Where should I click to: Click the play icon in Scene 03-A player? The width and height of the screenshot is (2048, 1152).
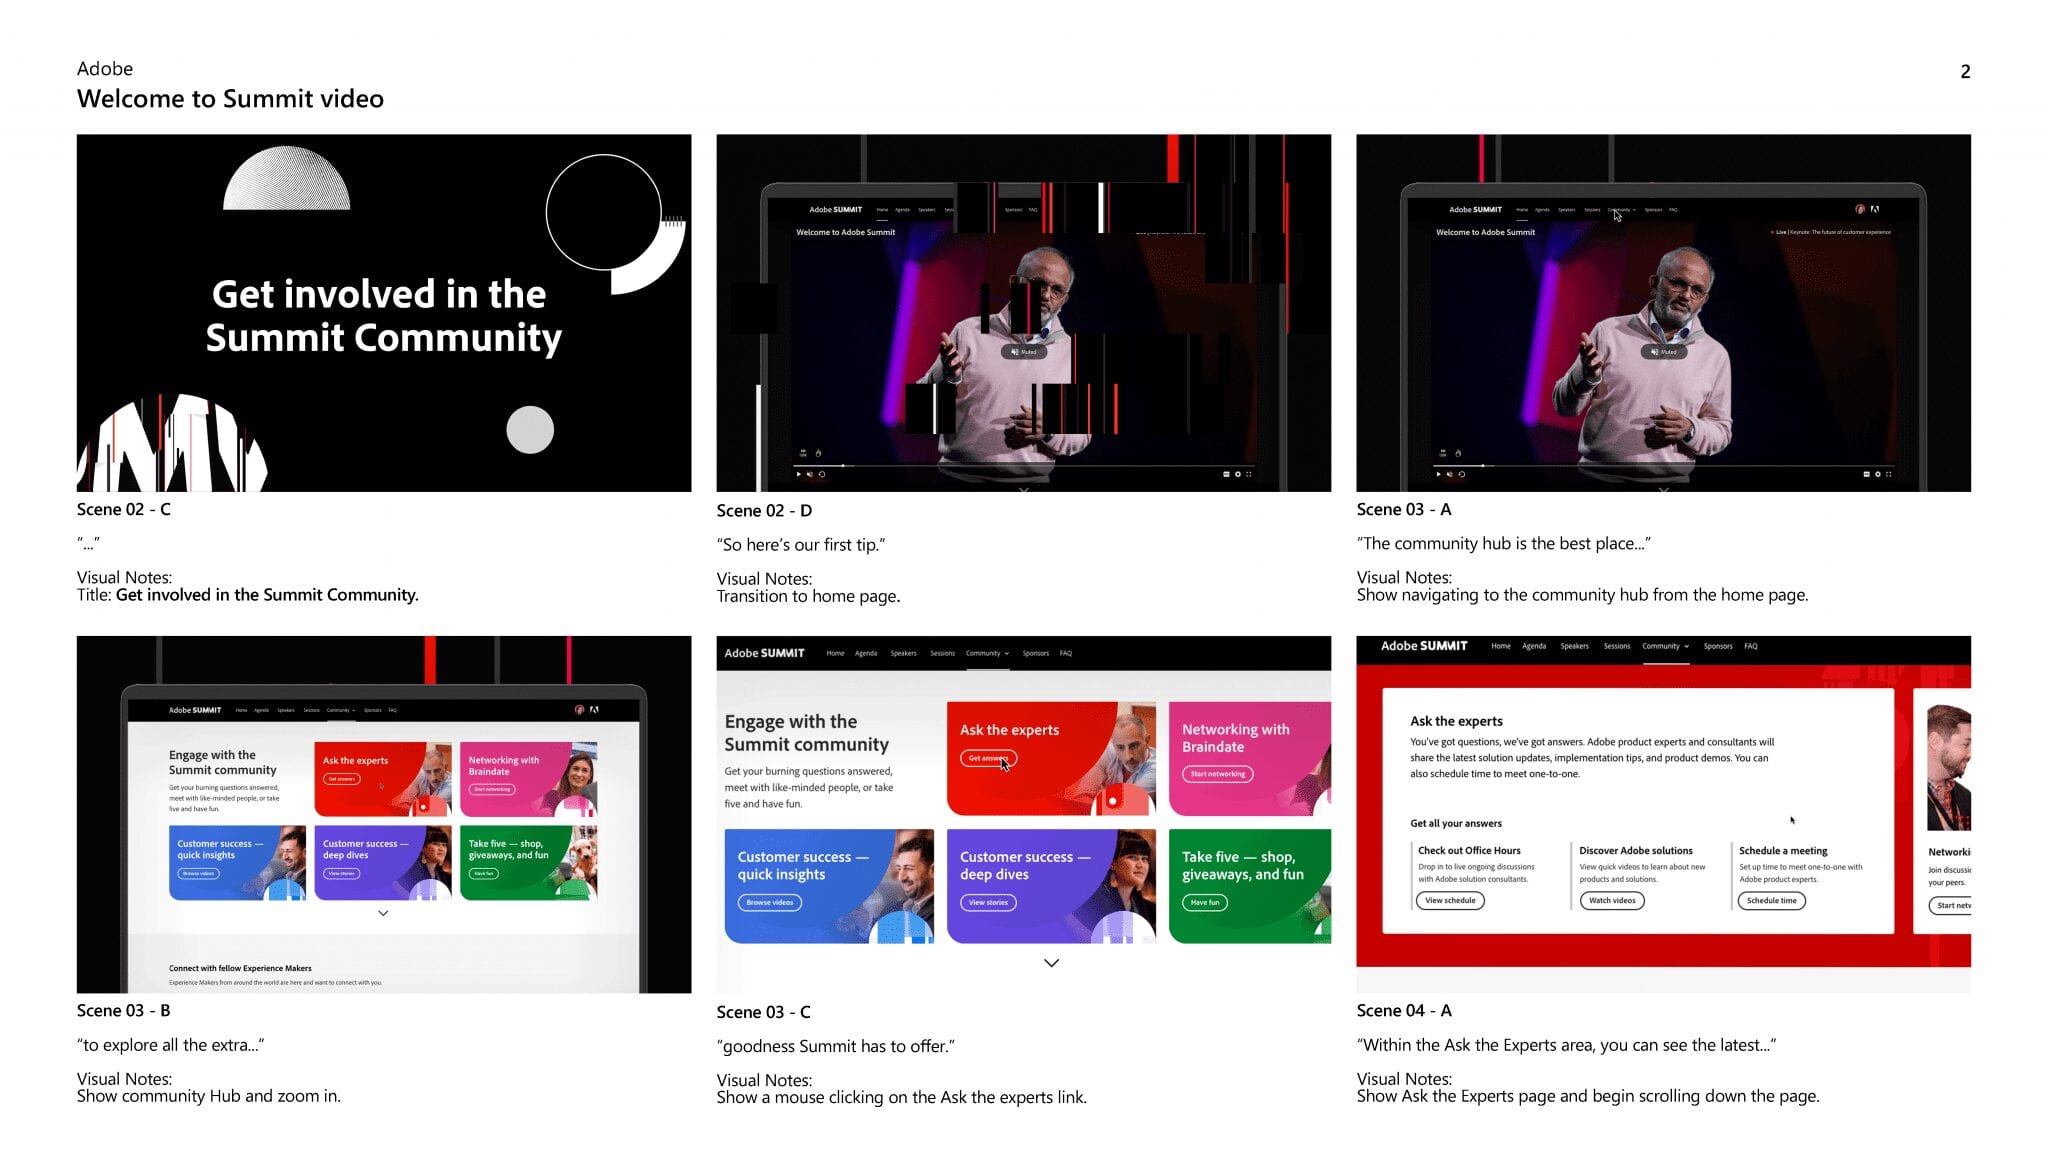point(1438,474)
